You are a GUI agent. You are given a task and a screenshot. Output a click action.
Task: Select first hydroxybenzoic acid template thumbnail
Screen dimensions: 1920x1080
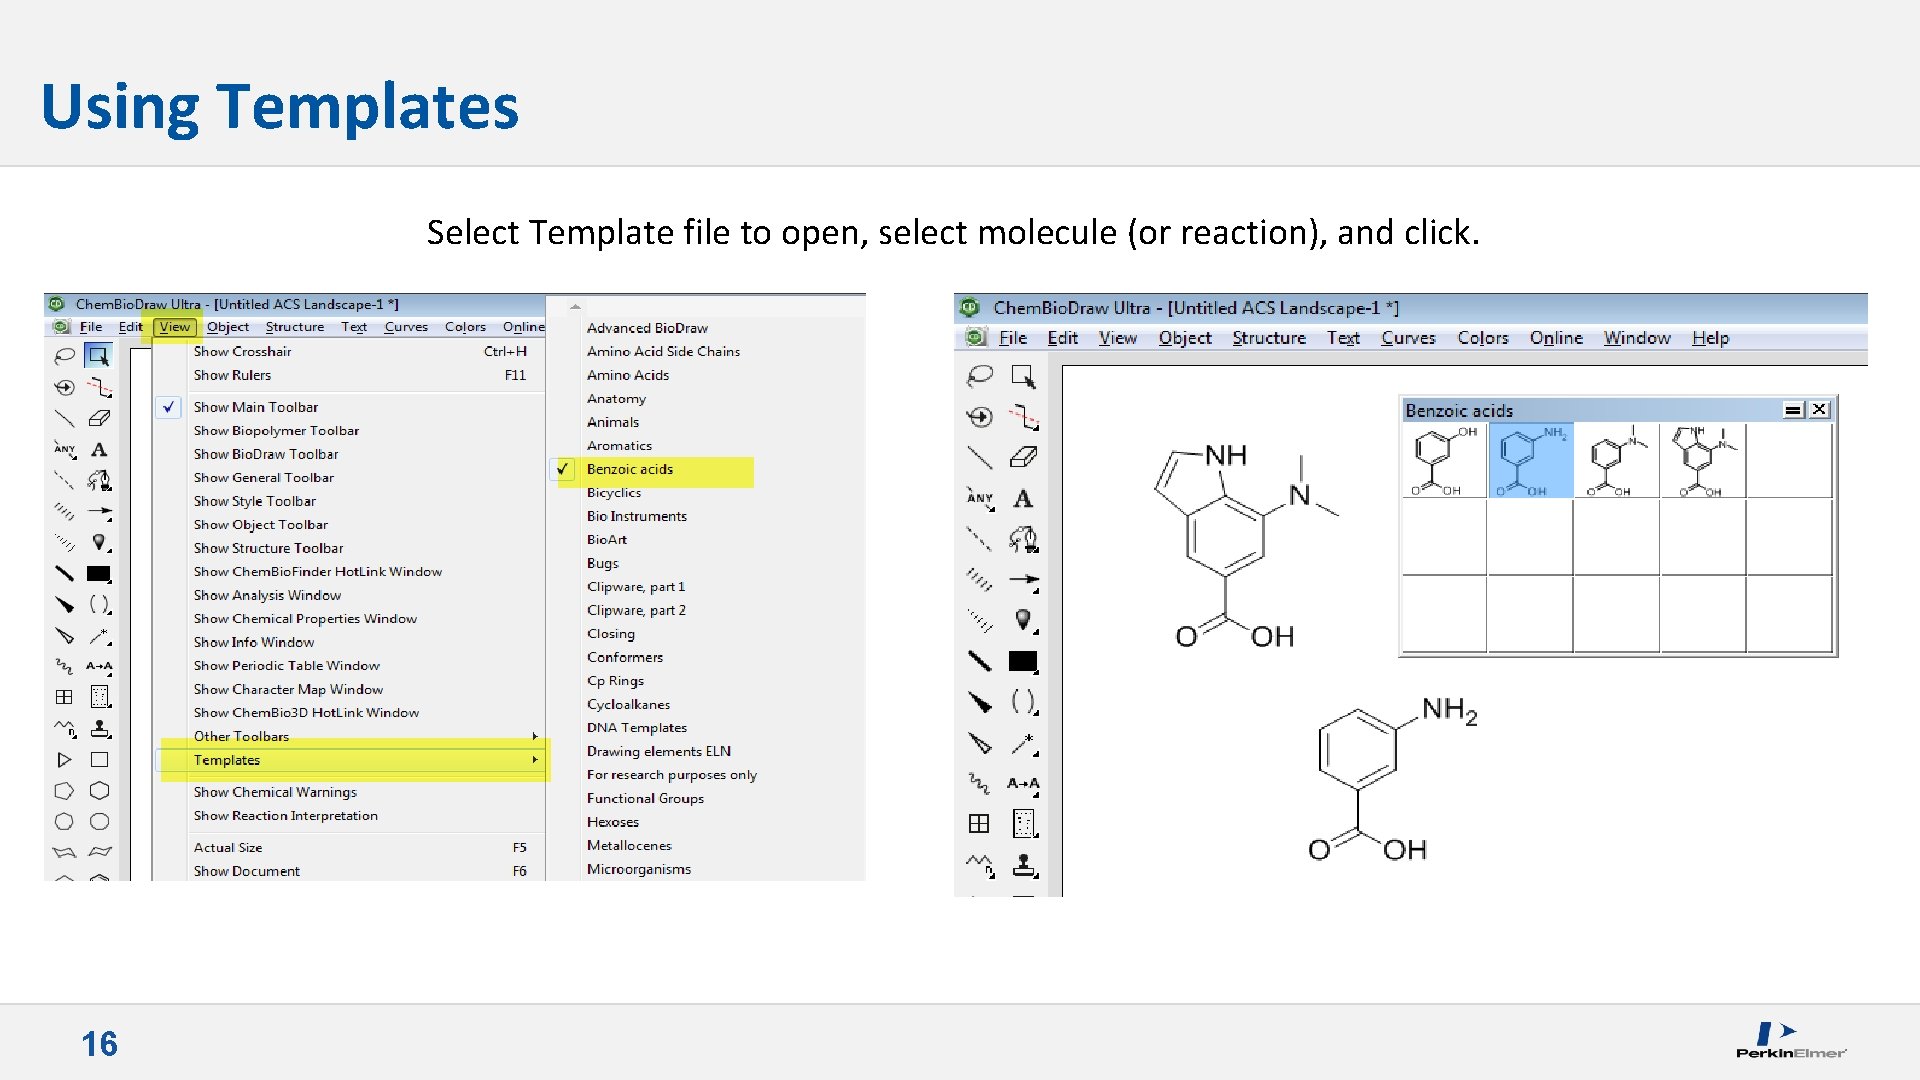1444,460
